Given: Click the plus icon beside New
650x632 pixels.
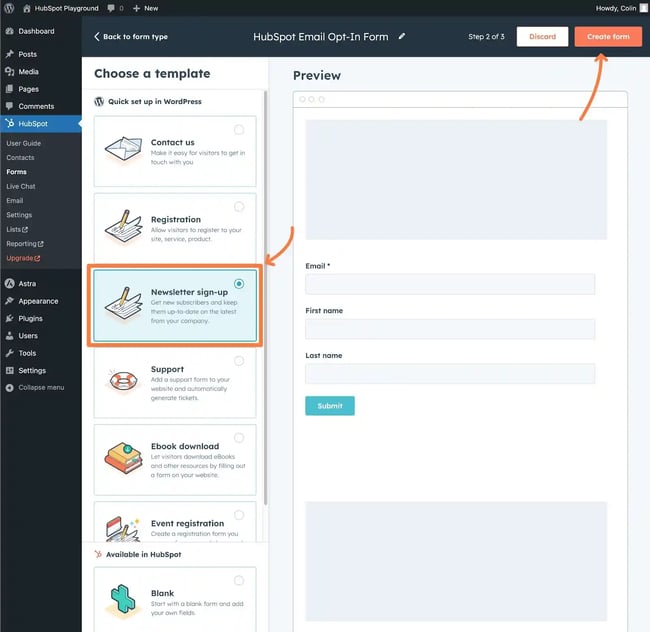Looking at the screenshot, I should (x=136, y=8).
